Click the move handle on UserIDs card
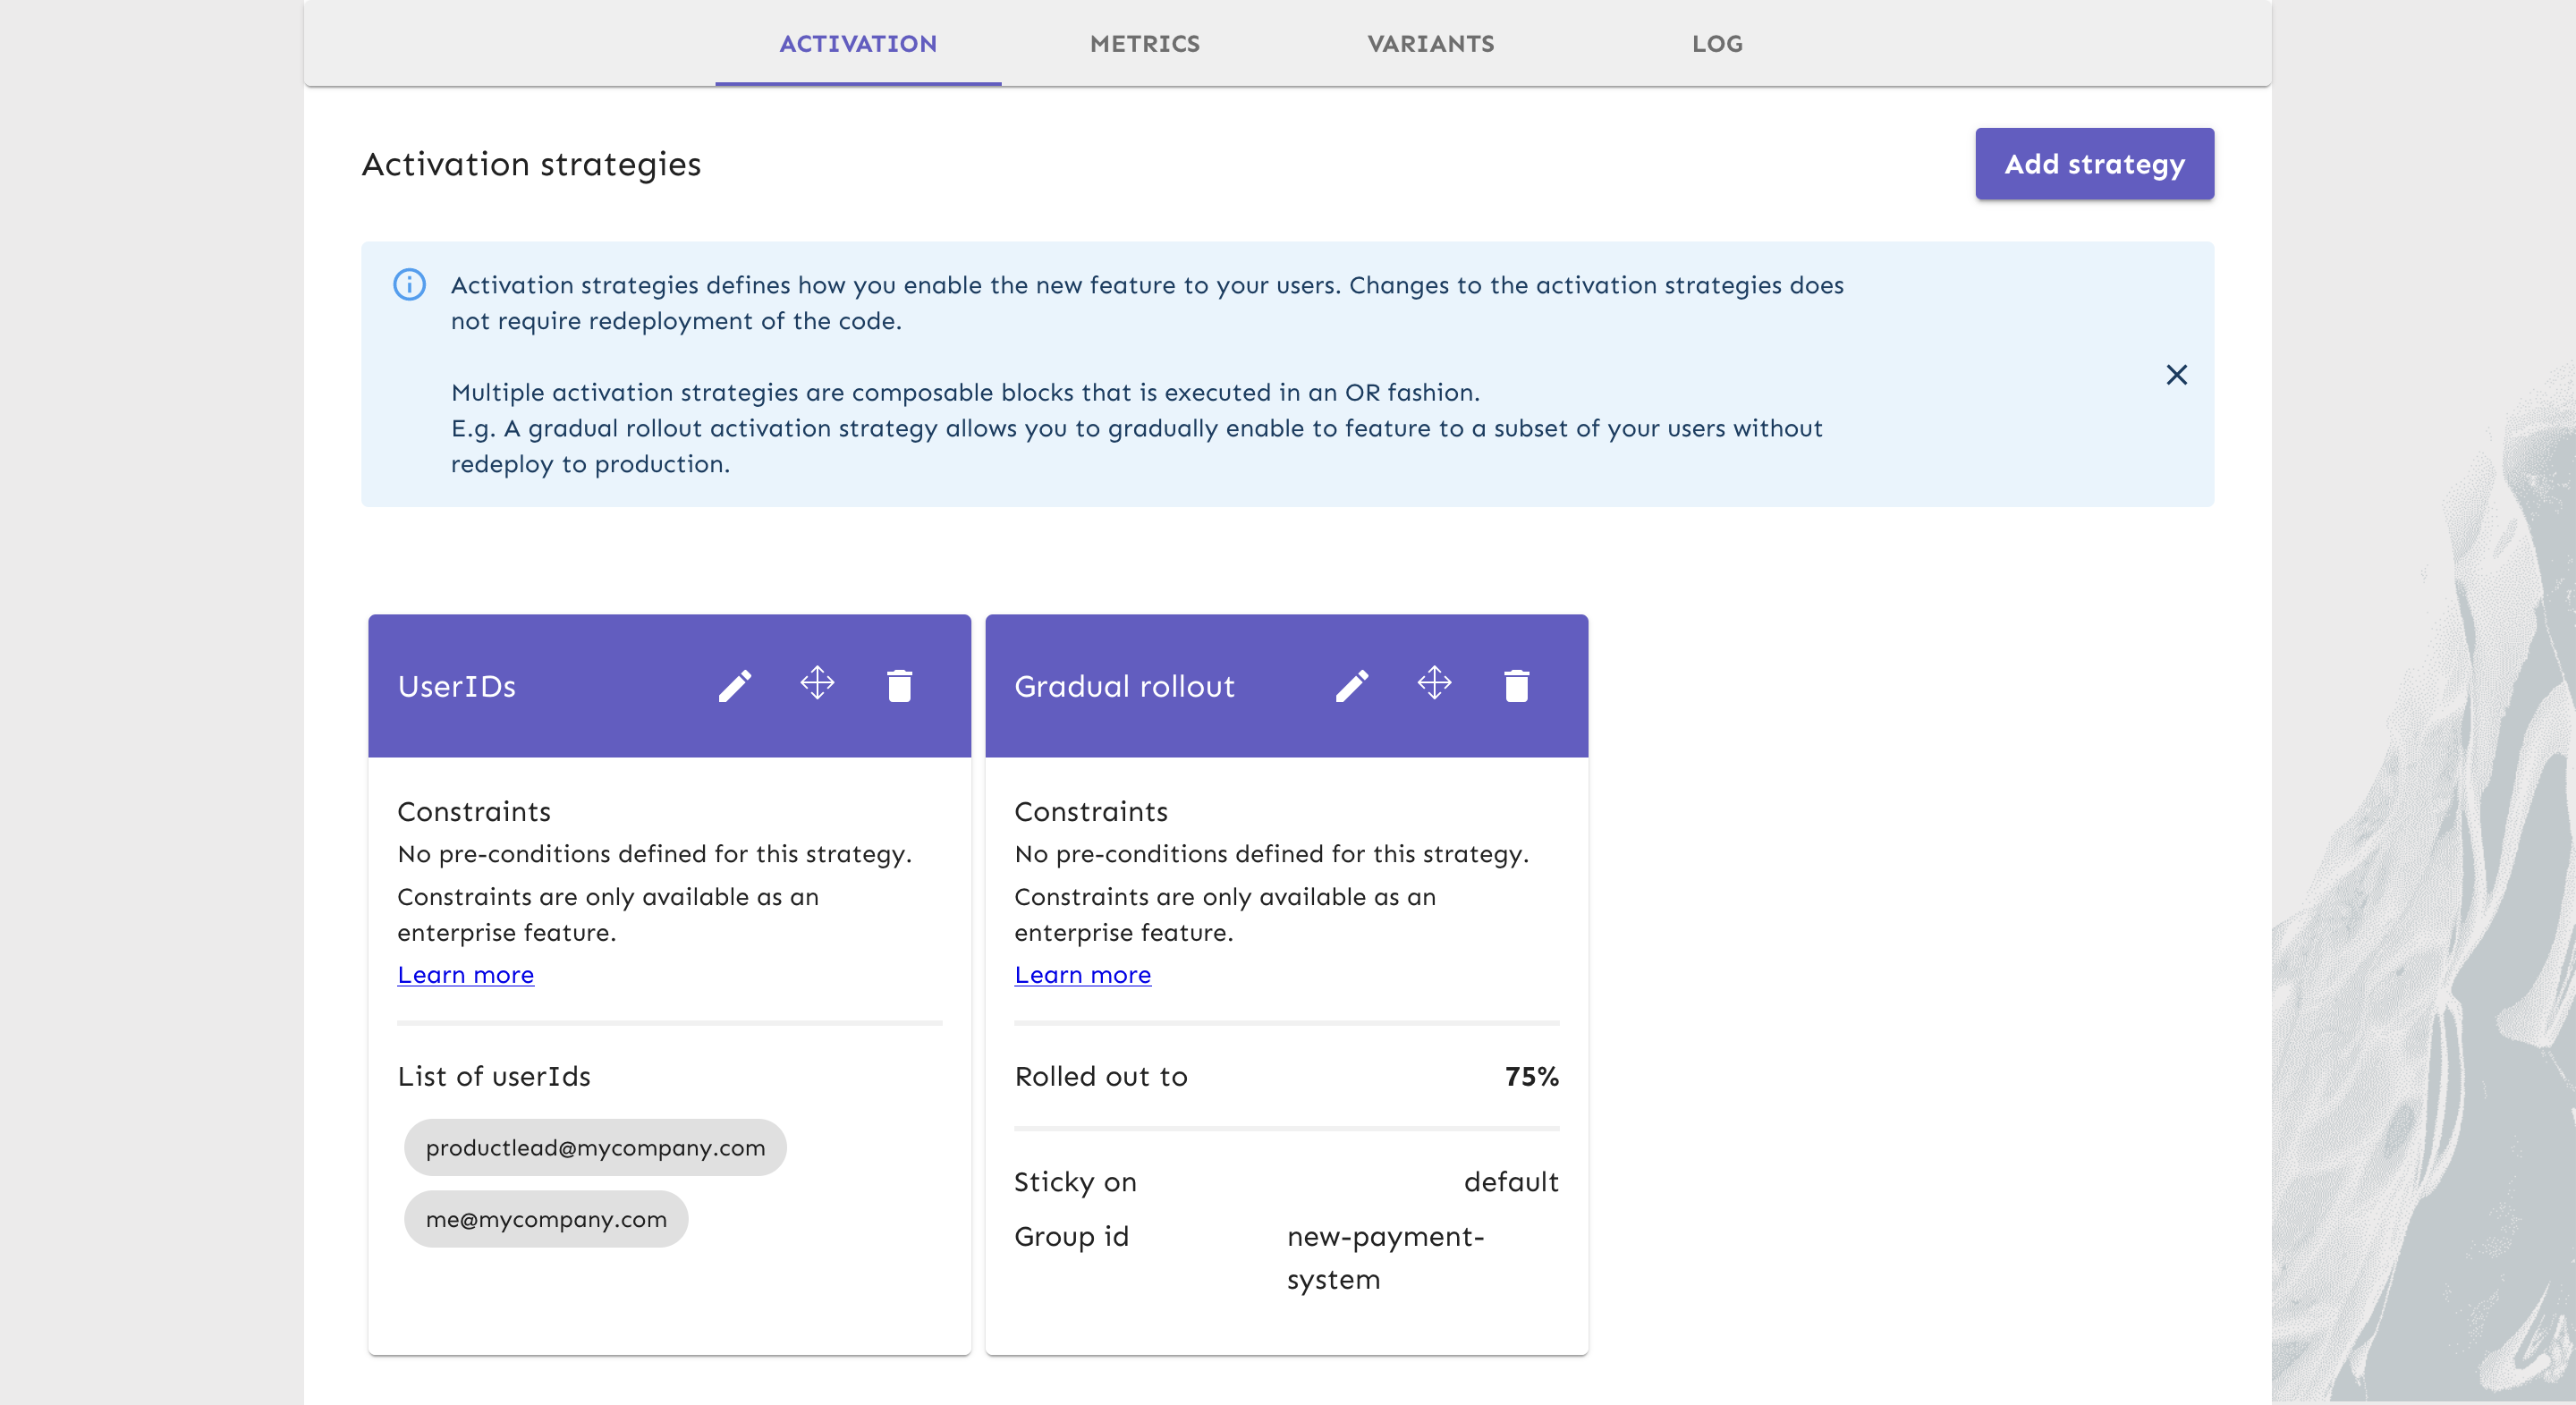This screenshot has width=2576, height=1405. (817, 684)
